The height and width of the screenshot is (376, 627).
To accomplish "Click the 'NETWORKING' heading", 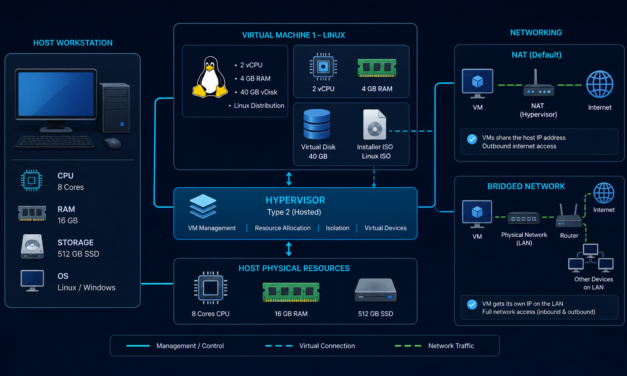I will click(x=536, y=33).
